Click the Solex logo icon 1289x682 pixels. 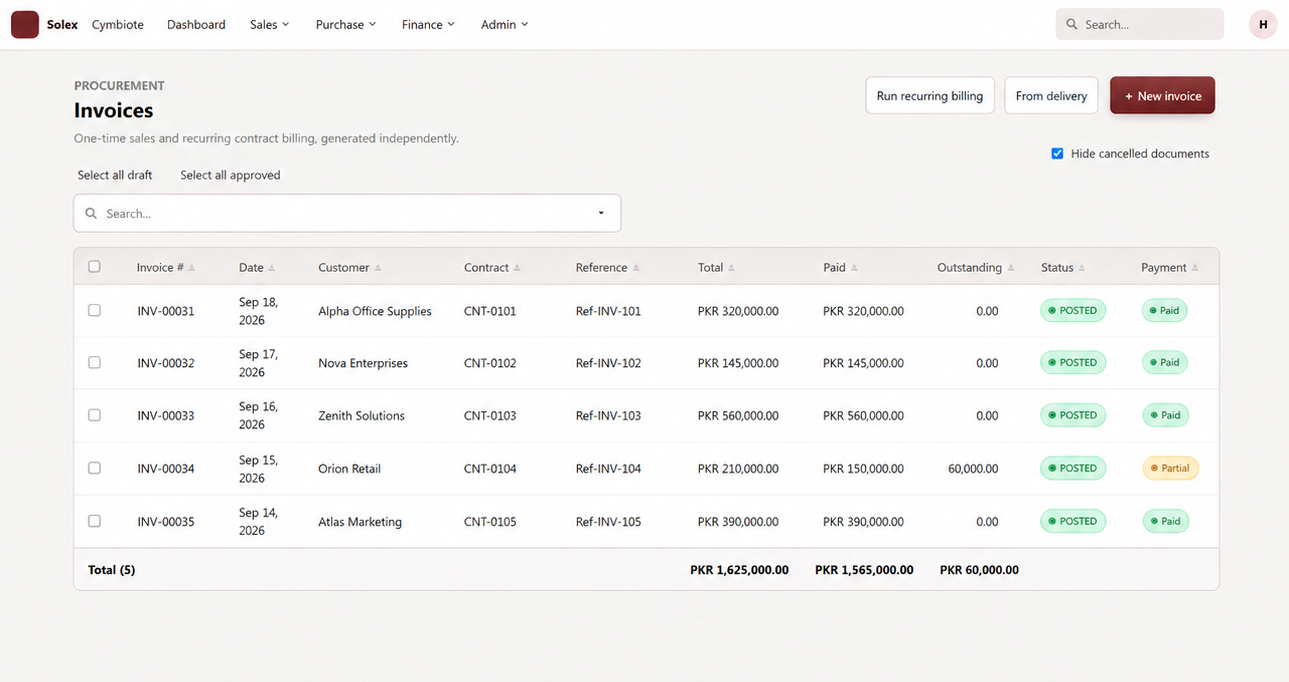[25, 24]
